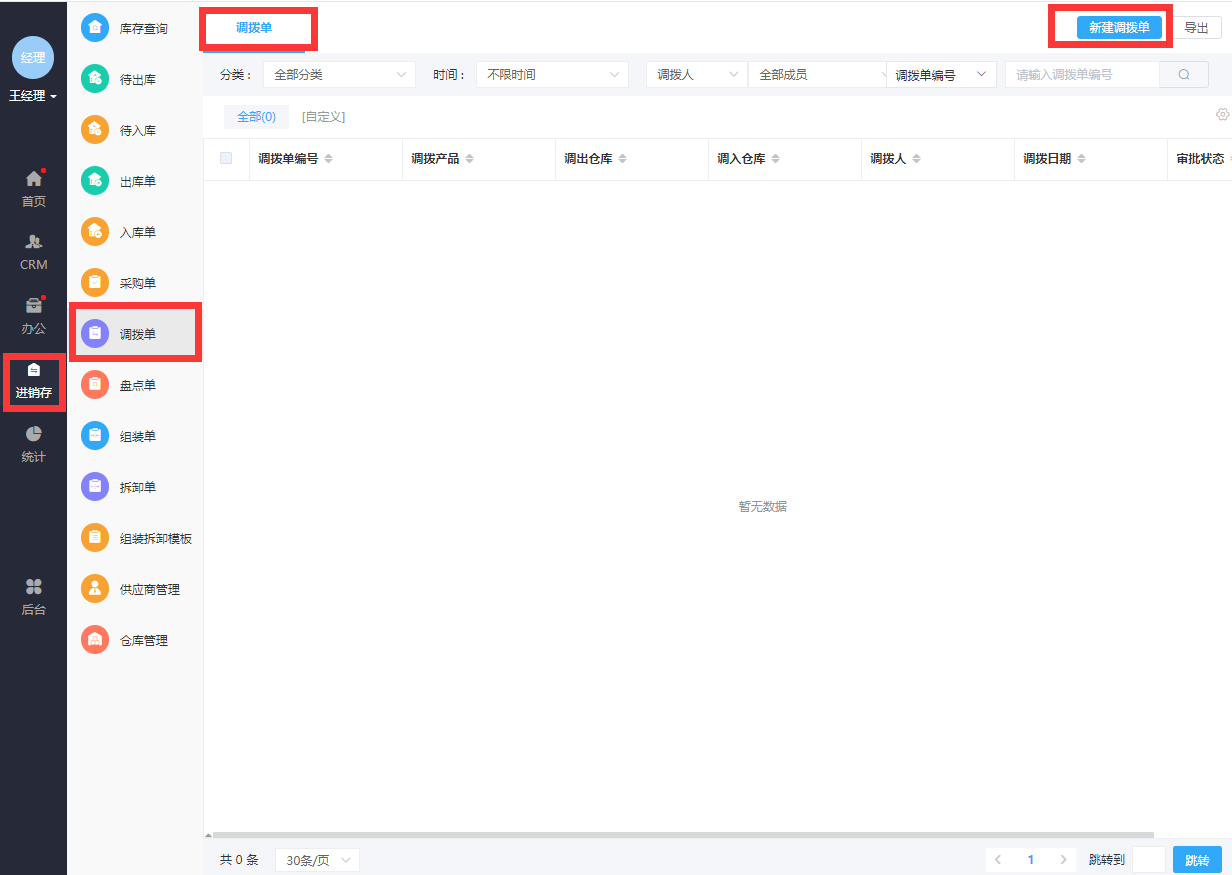The height and width of the screenshot is (875, 1232).
Task: Sort by 调拨日期 column arrows
Action: click(x=1081, y=159)
